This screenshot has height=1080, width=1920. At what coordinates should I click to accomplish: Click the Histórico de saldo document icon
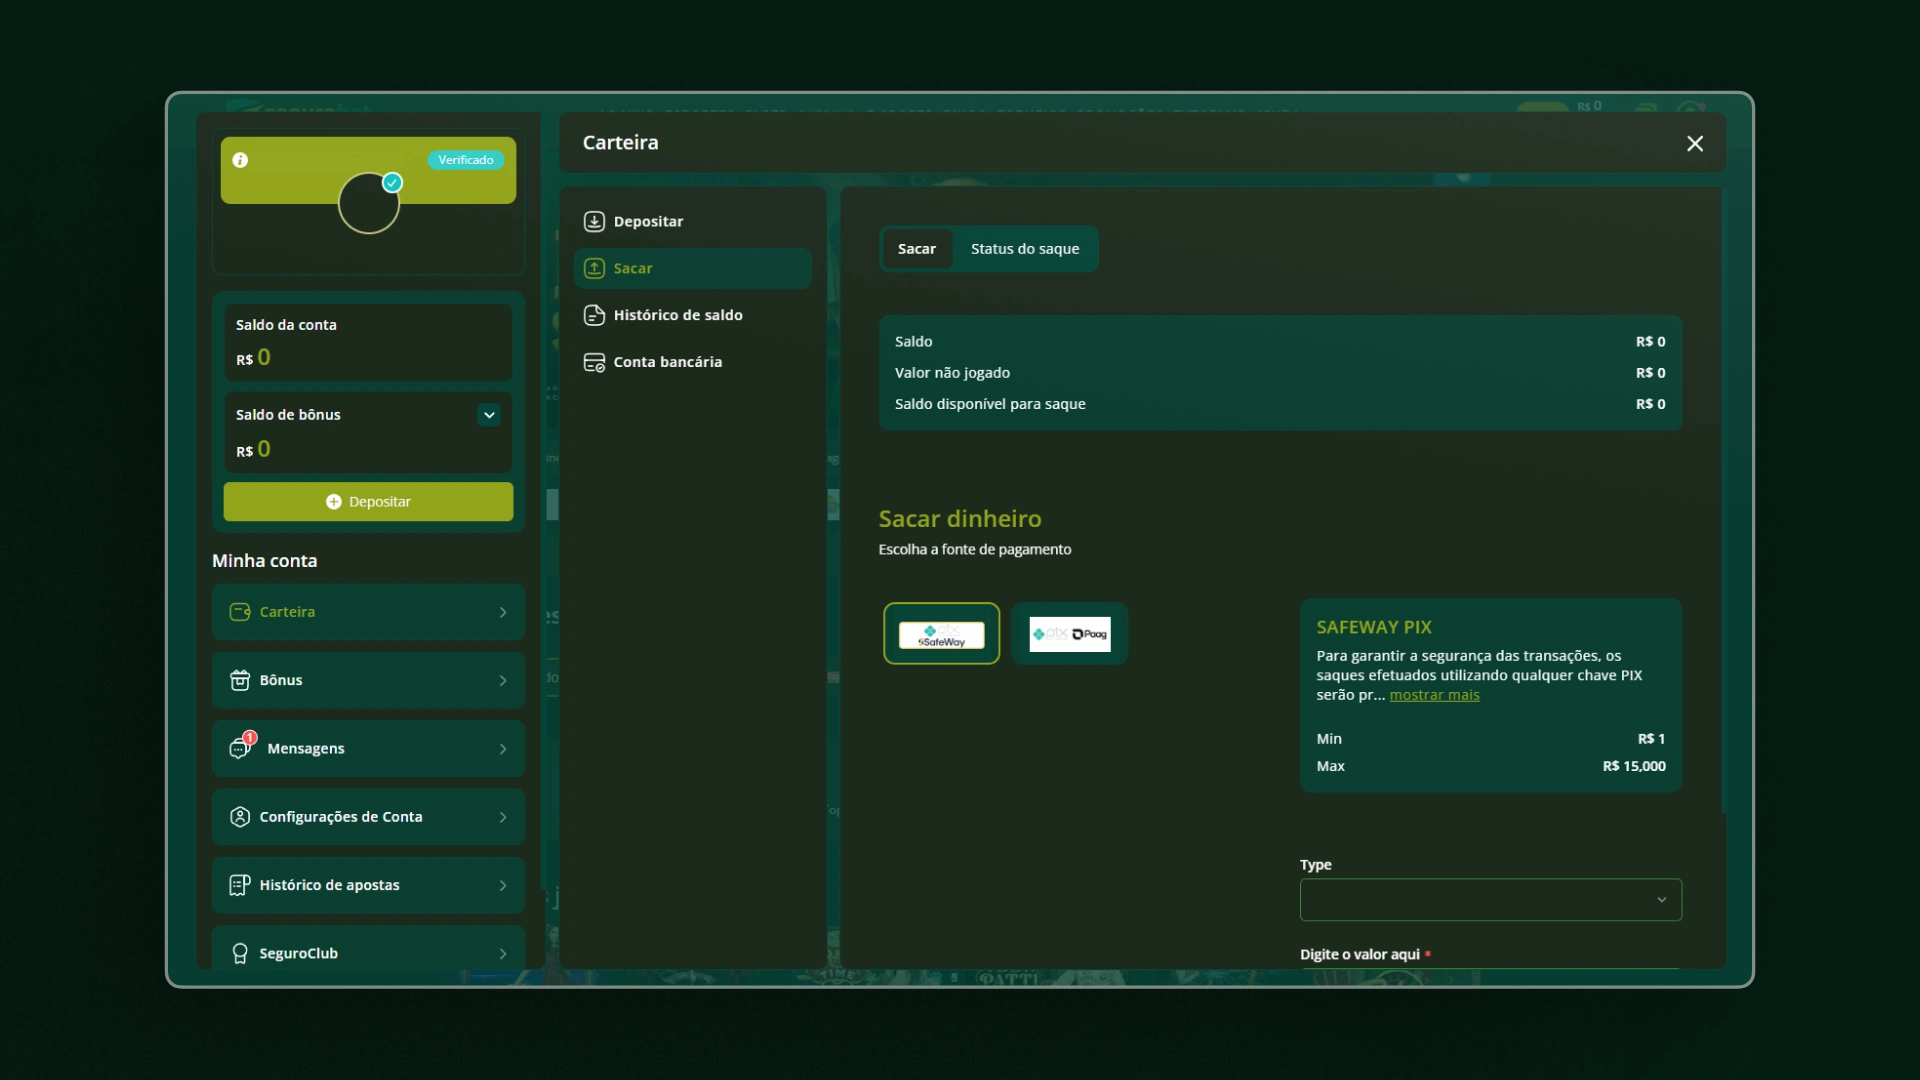click(594, 315)
